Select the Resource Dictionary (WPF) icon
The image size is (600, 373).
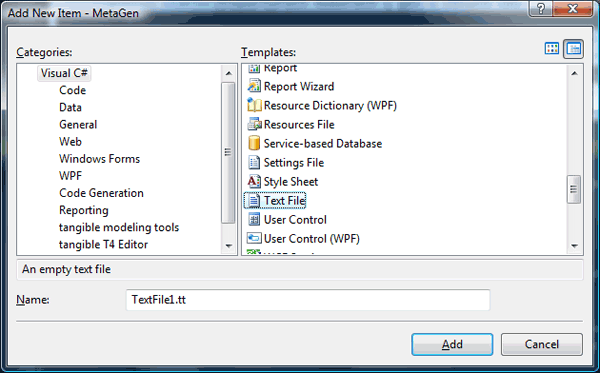254,105
